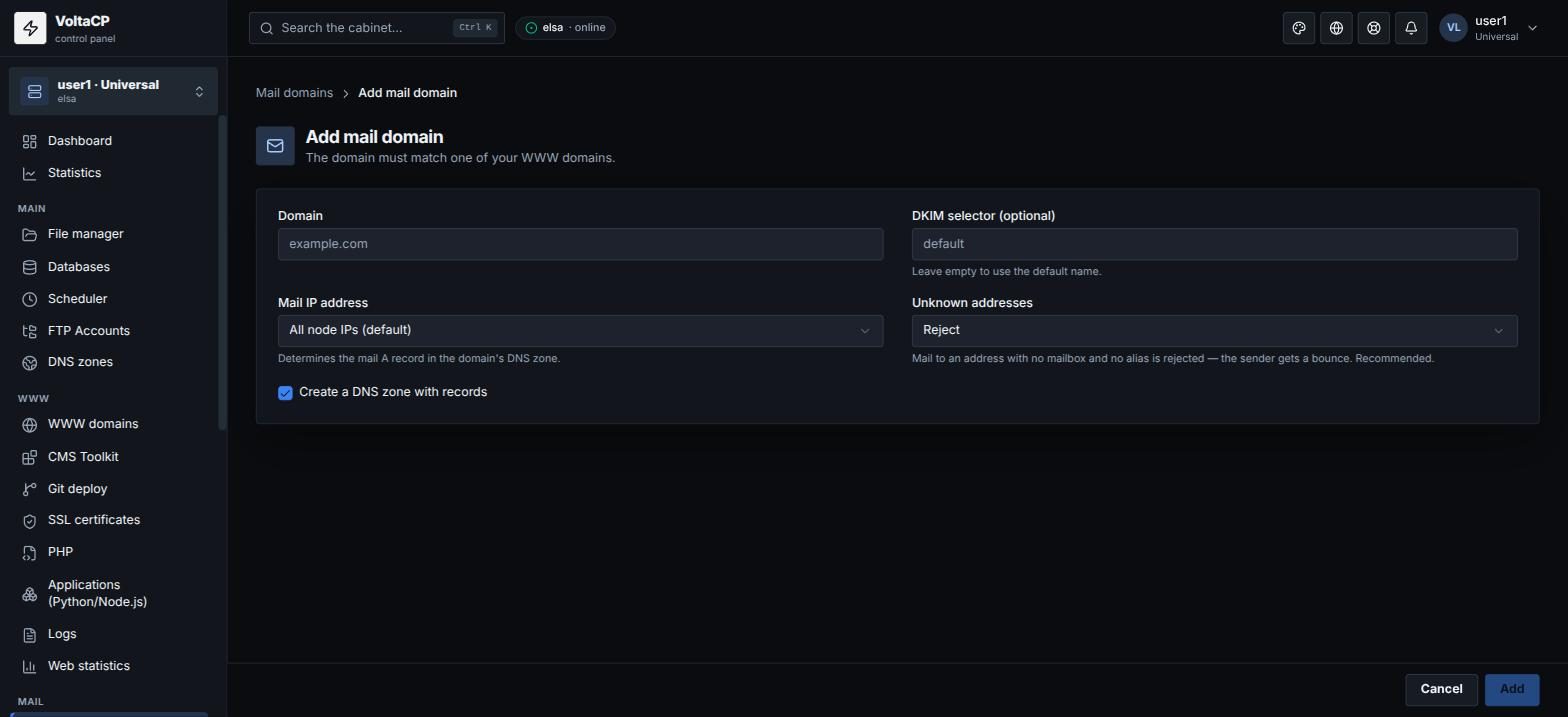Click the Scheduler clock icon

pyautogui.click(x=30, y=299)
